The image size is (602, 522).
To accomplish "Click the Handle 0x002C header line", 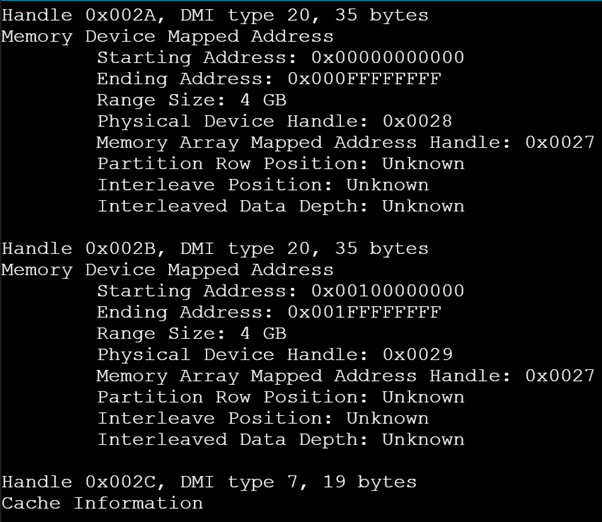I will (208, 482).
